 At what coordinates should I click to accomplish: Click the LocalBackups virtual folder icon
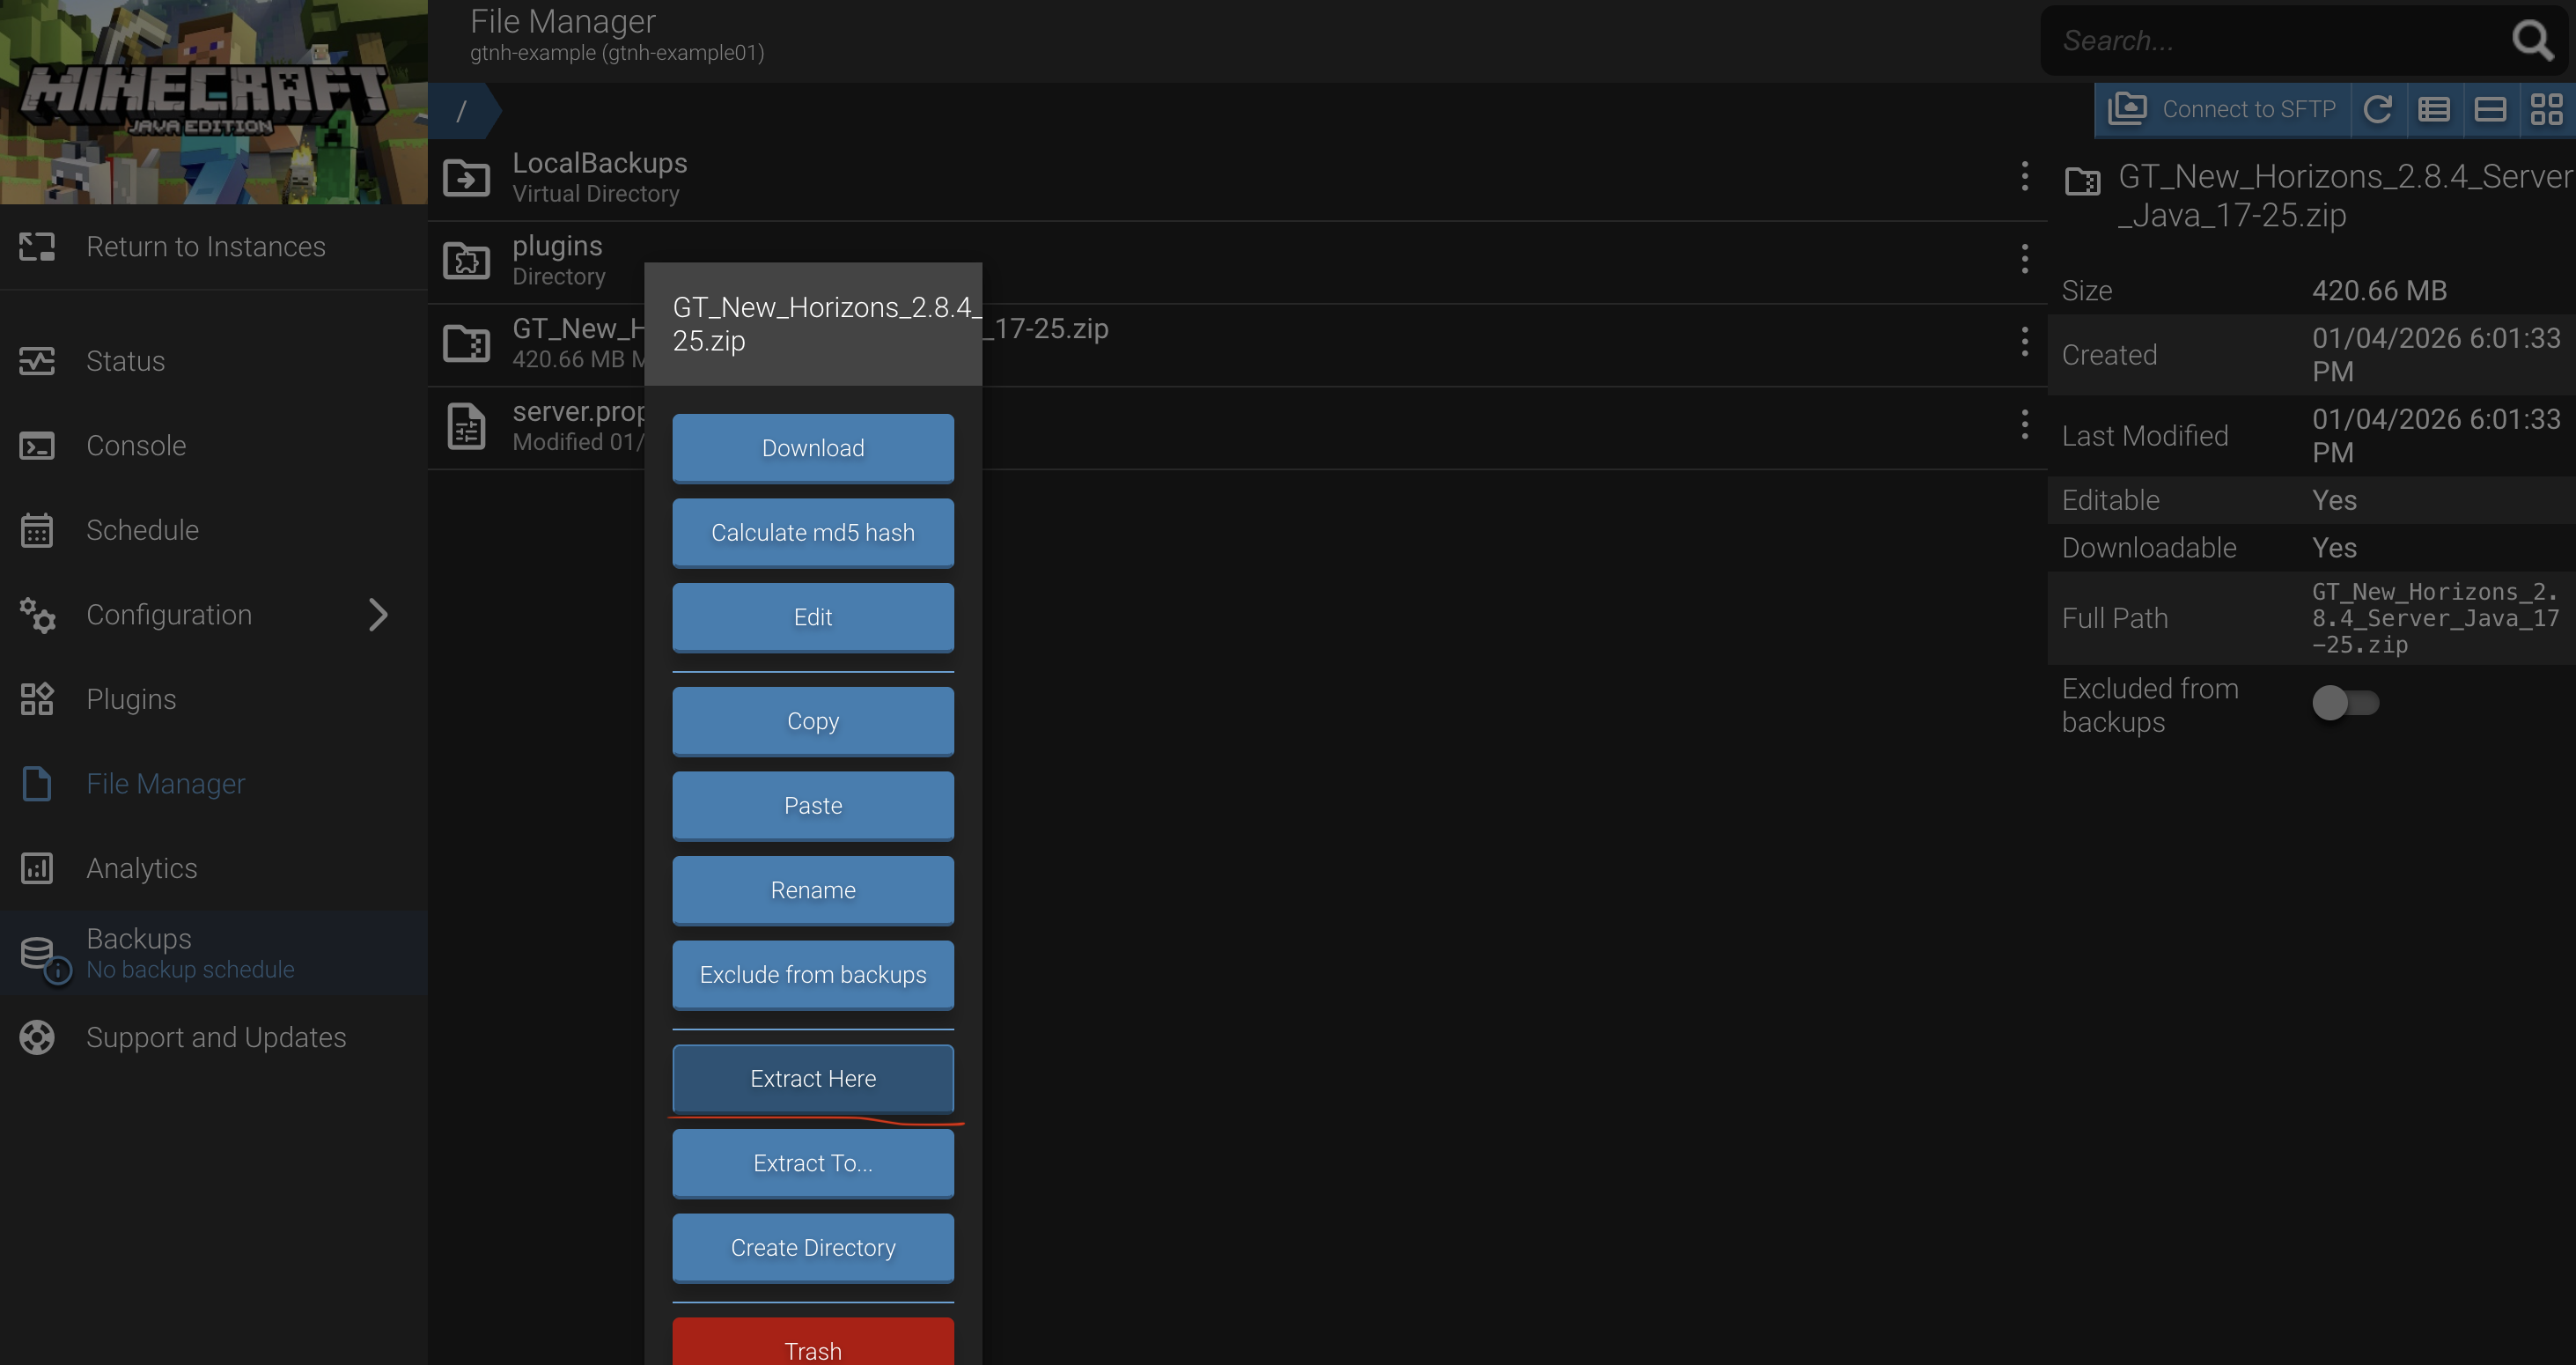click(x=467, y=178)
